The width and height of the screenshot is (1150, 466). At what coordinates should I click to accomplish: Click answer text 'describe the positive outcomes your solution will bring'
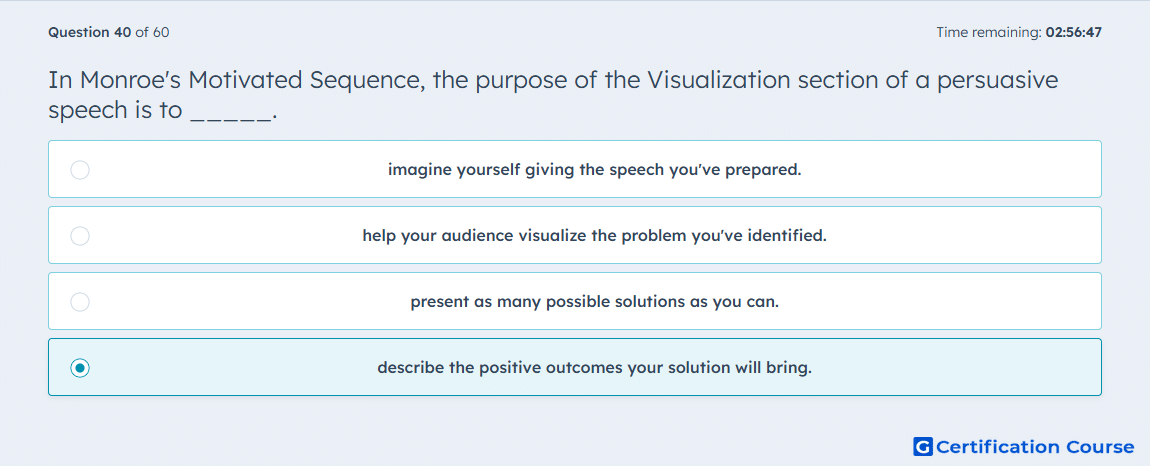(594, 368)
